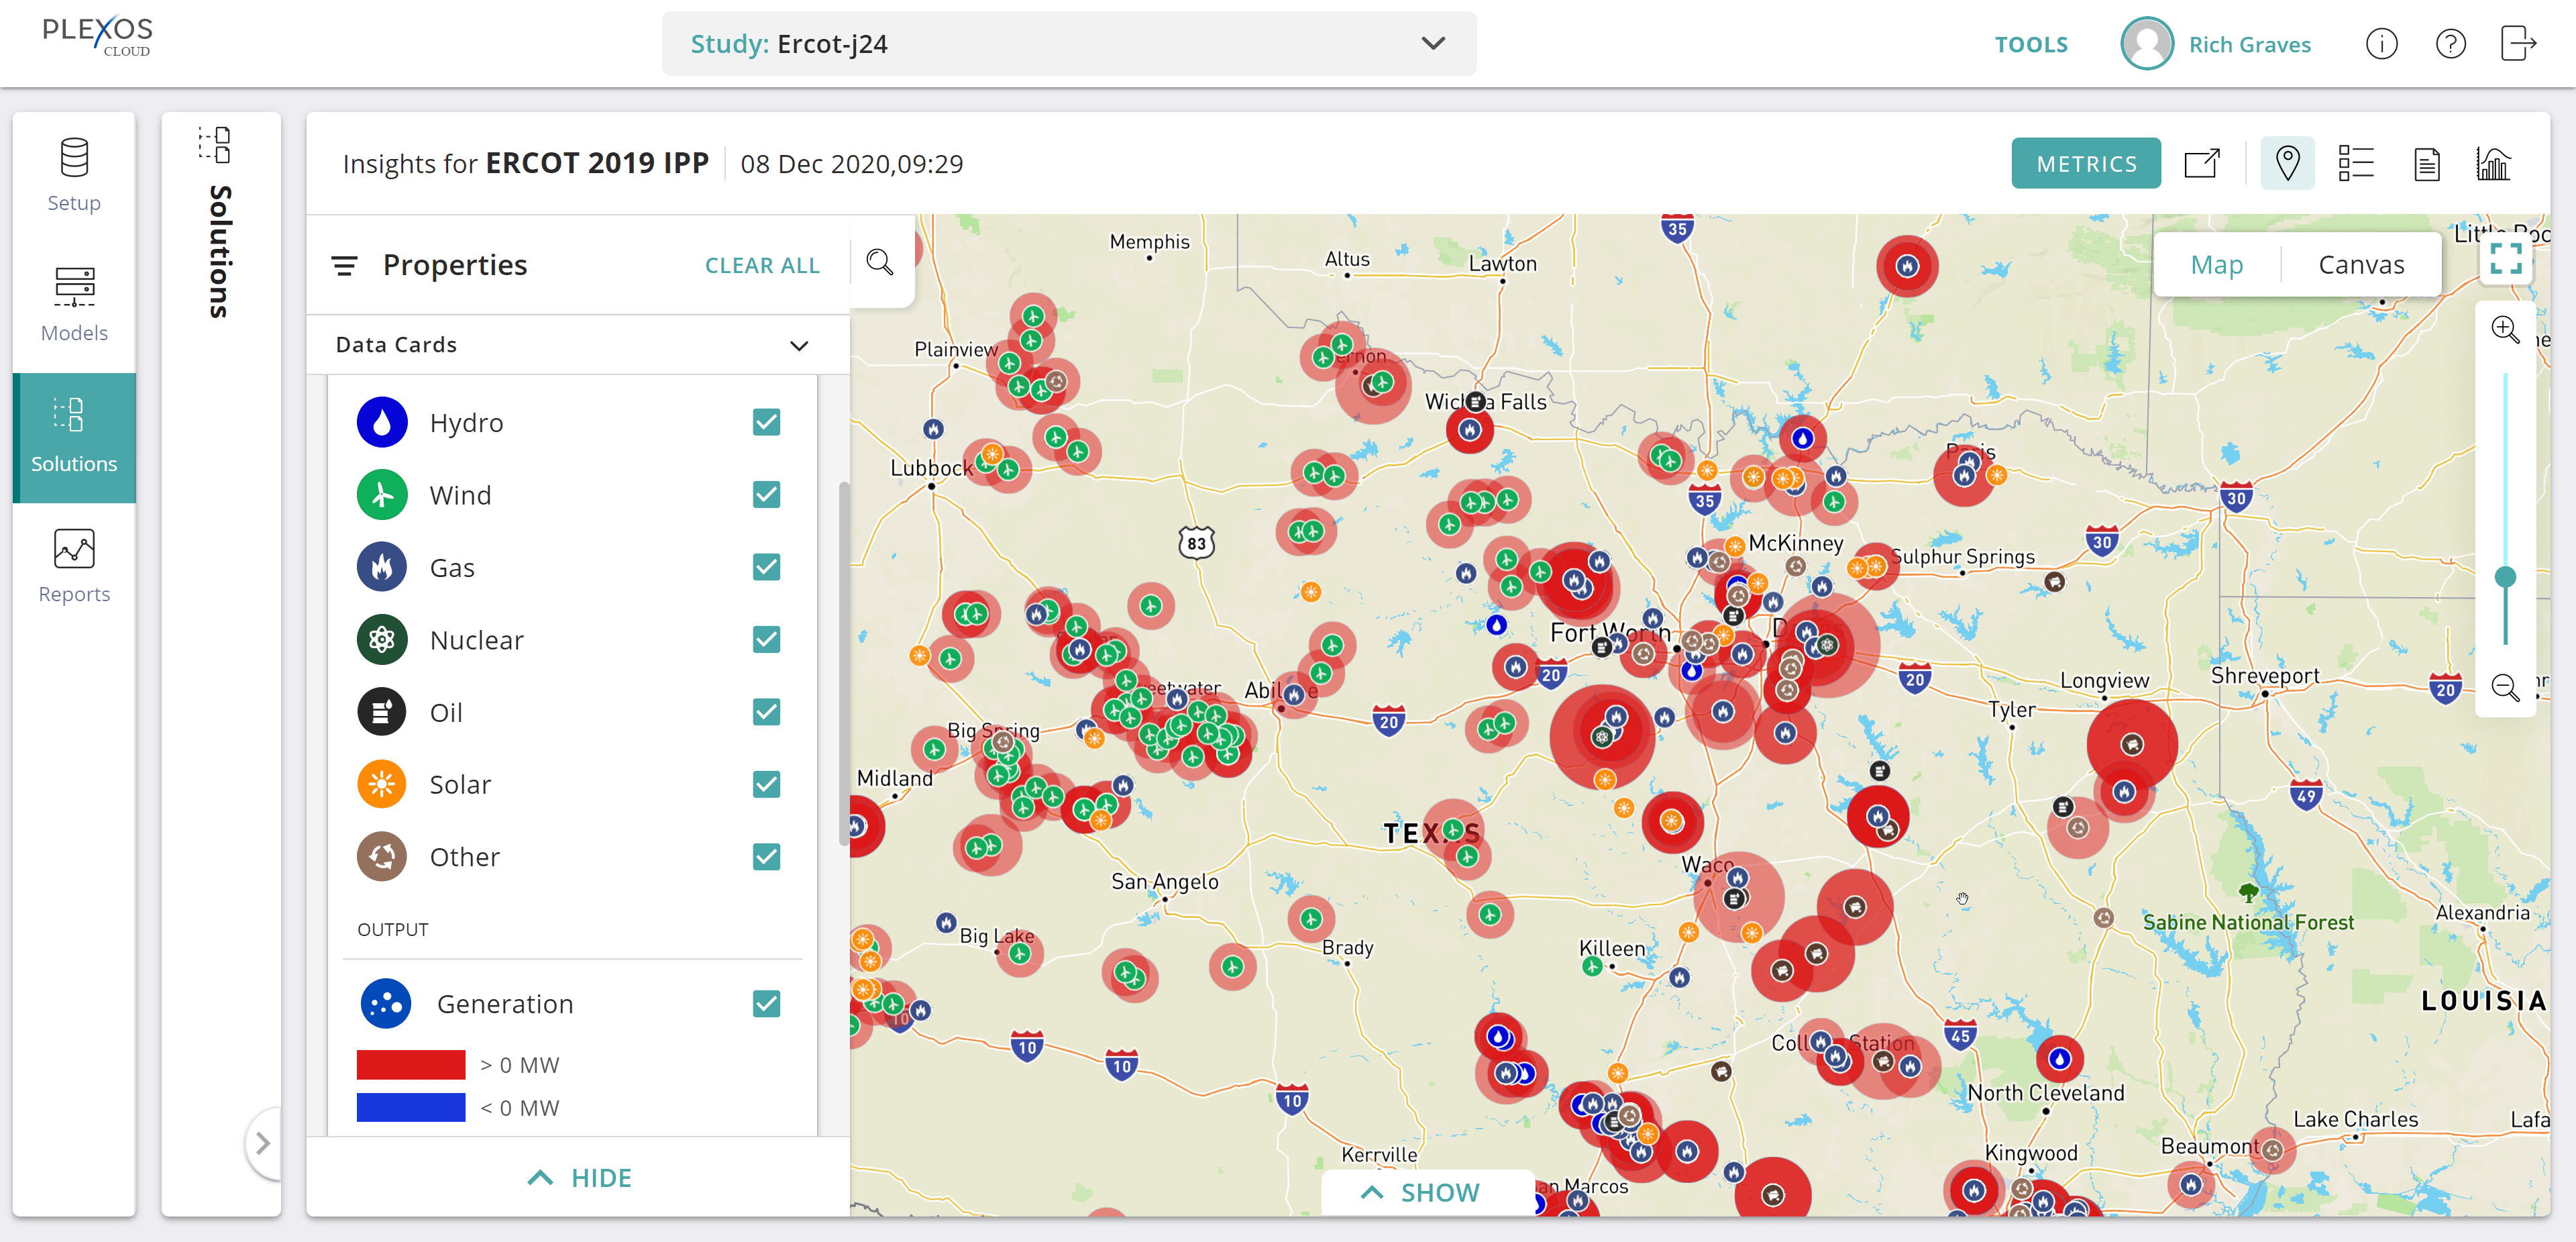Click the PLEXOS Cloud logo

click(x=97, y=36)
